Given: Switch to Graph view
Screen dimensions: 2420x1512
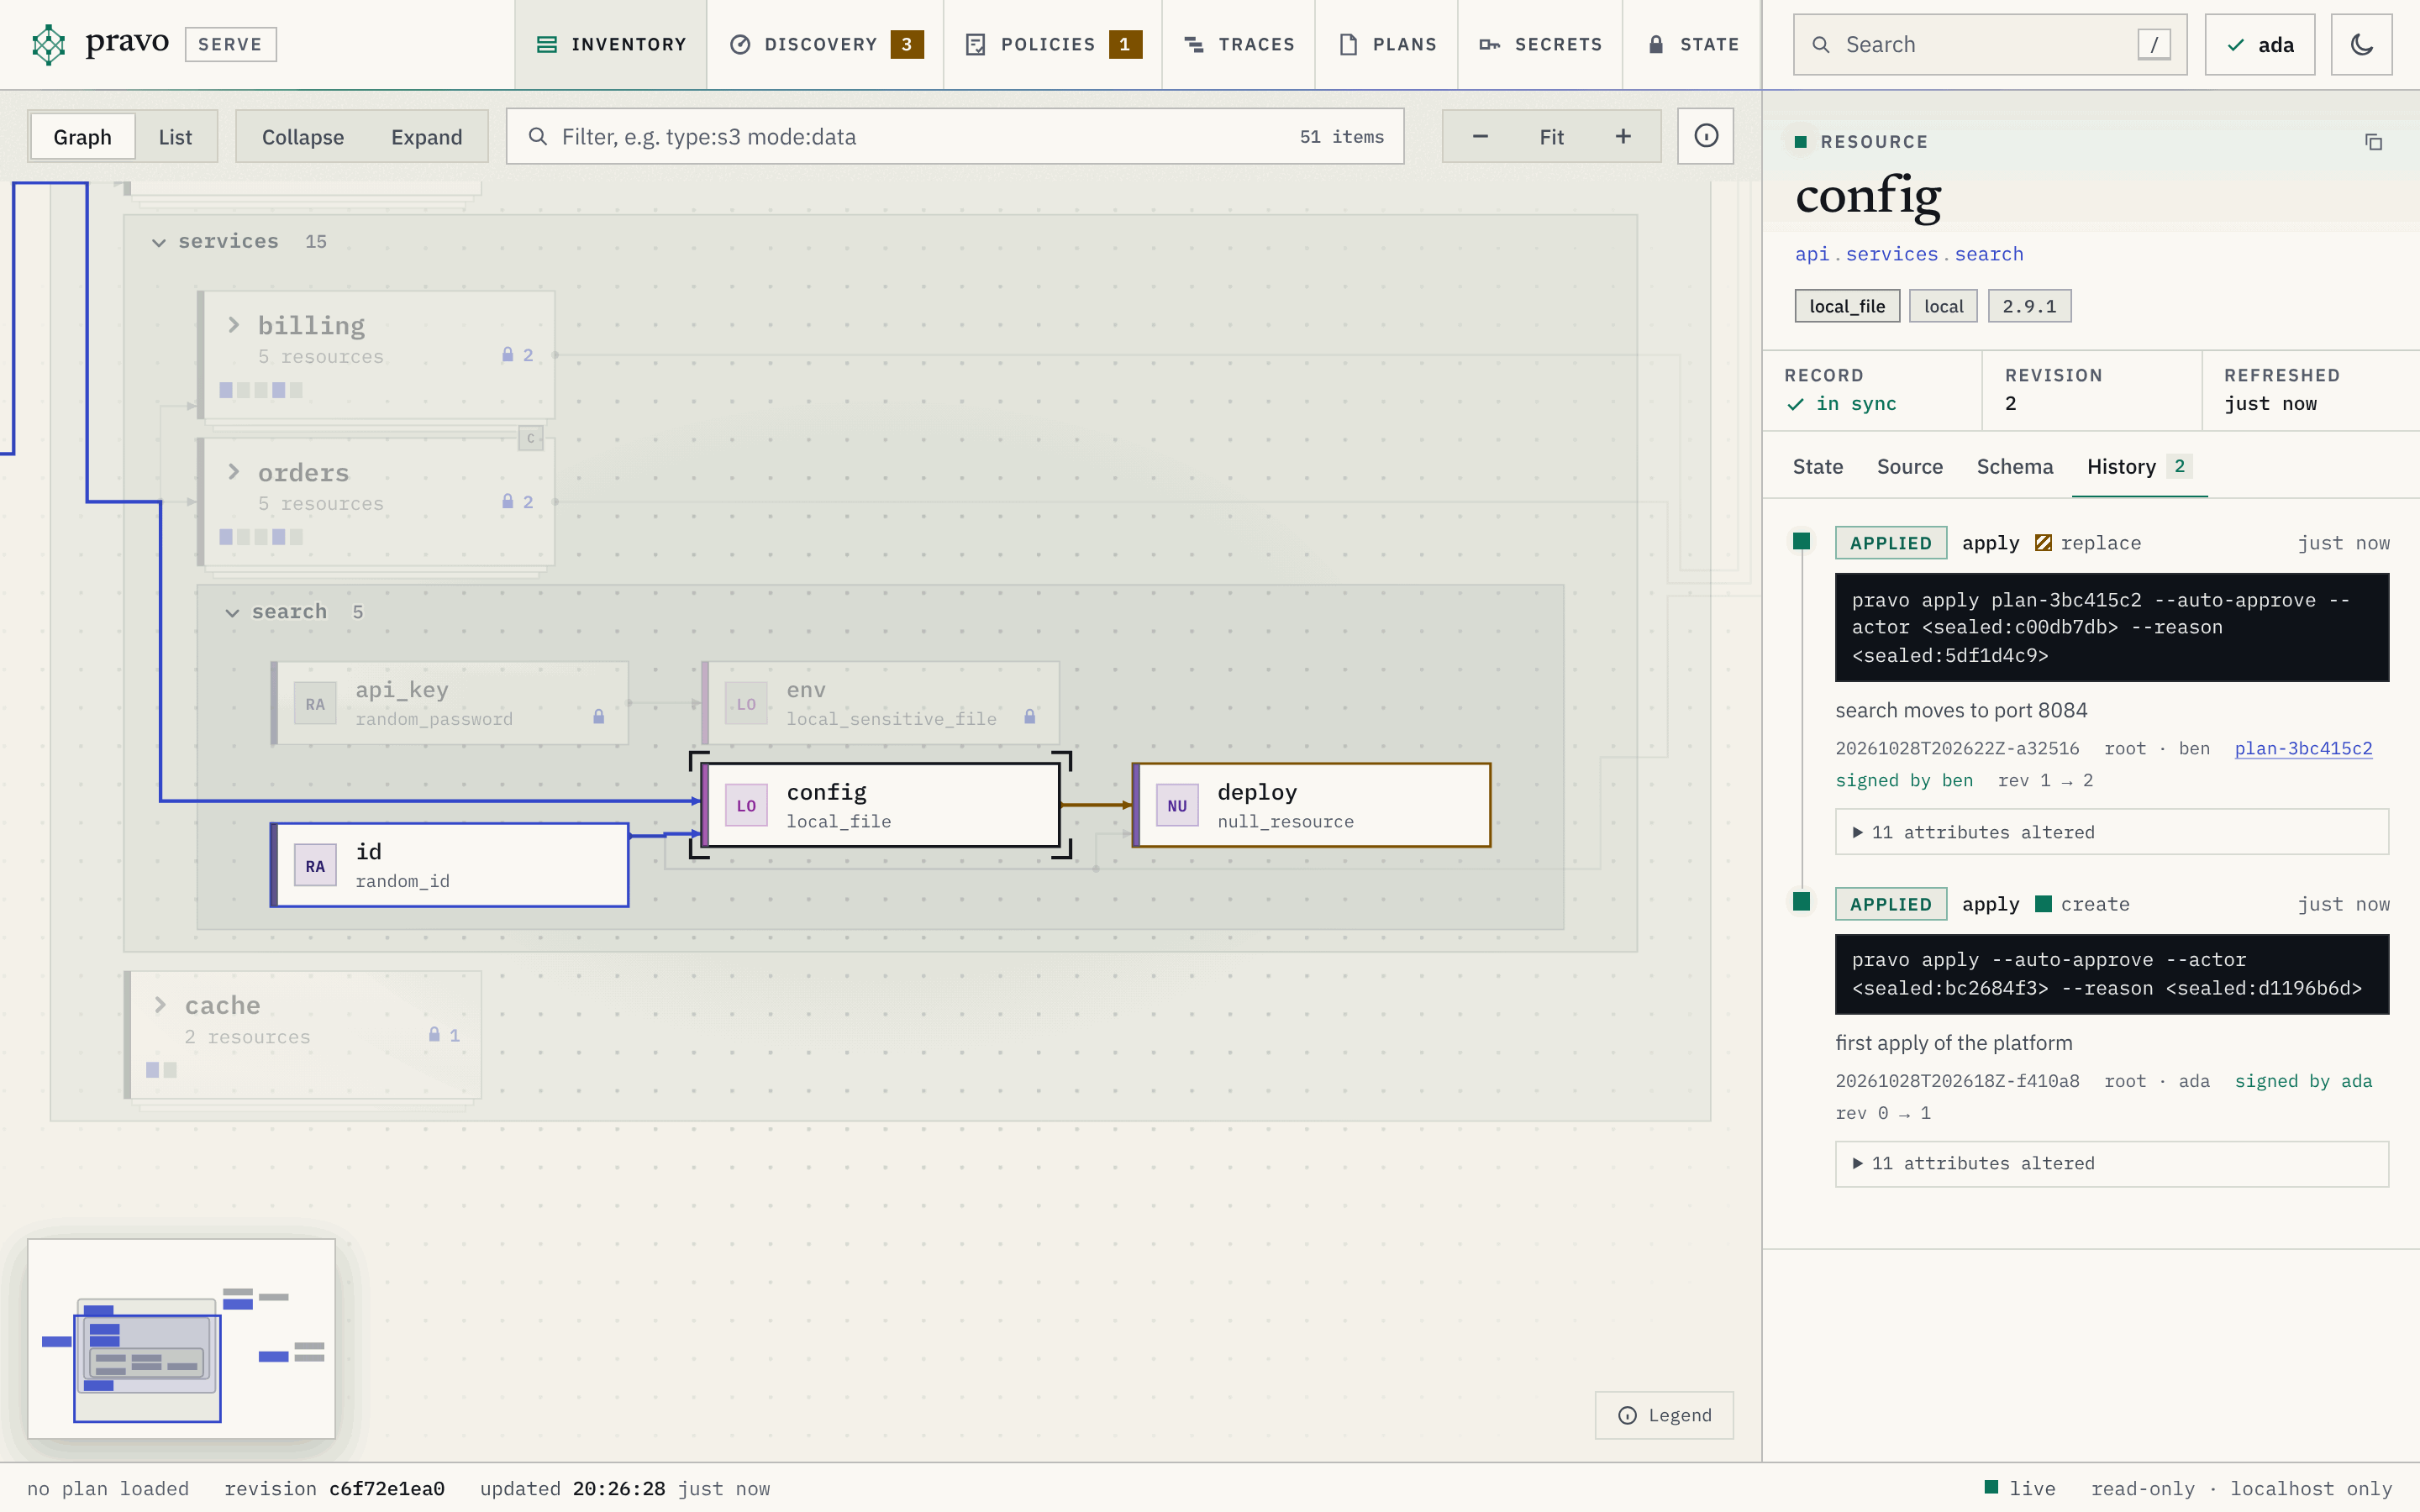Looking at the screenshot, I should pyautogui.click(x=82, y=136).
